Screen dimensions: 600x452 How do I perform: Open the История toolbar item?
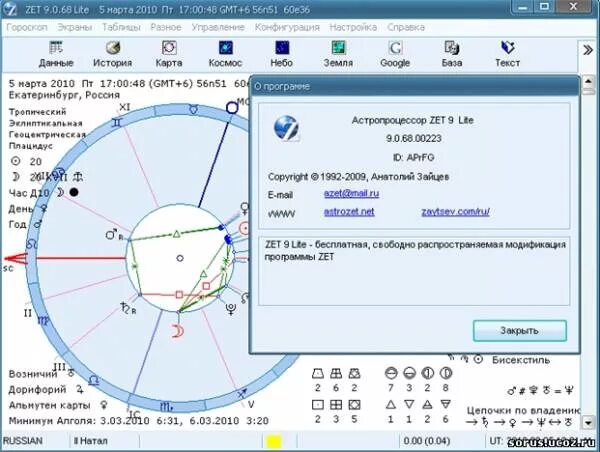point(112,54)
